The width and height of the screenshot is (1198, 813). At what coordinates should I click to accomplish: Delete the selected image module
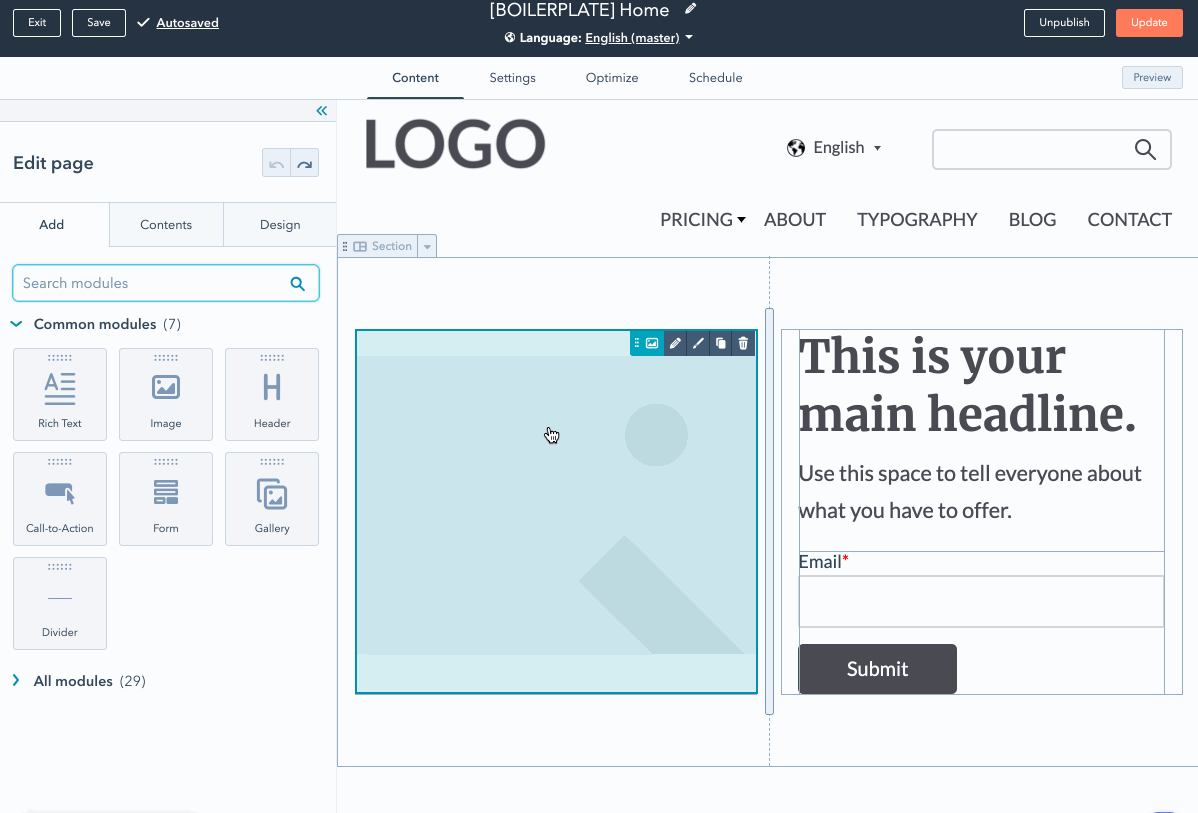[x=743, y=343]
